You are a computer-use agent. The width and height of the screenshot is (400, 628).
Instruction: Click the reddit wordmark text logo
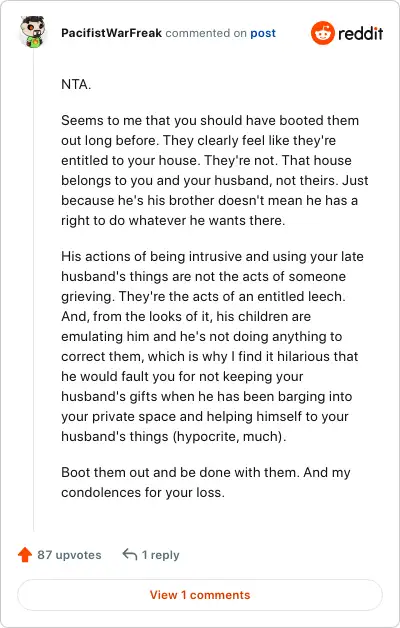[x=360, y=33]
